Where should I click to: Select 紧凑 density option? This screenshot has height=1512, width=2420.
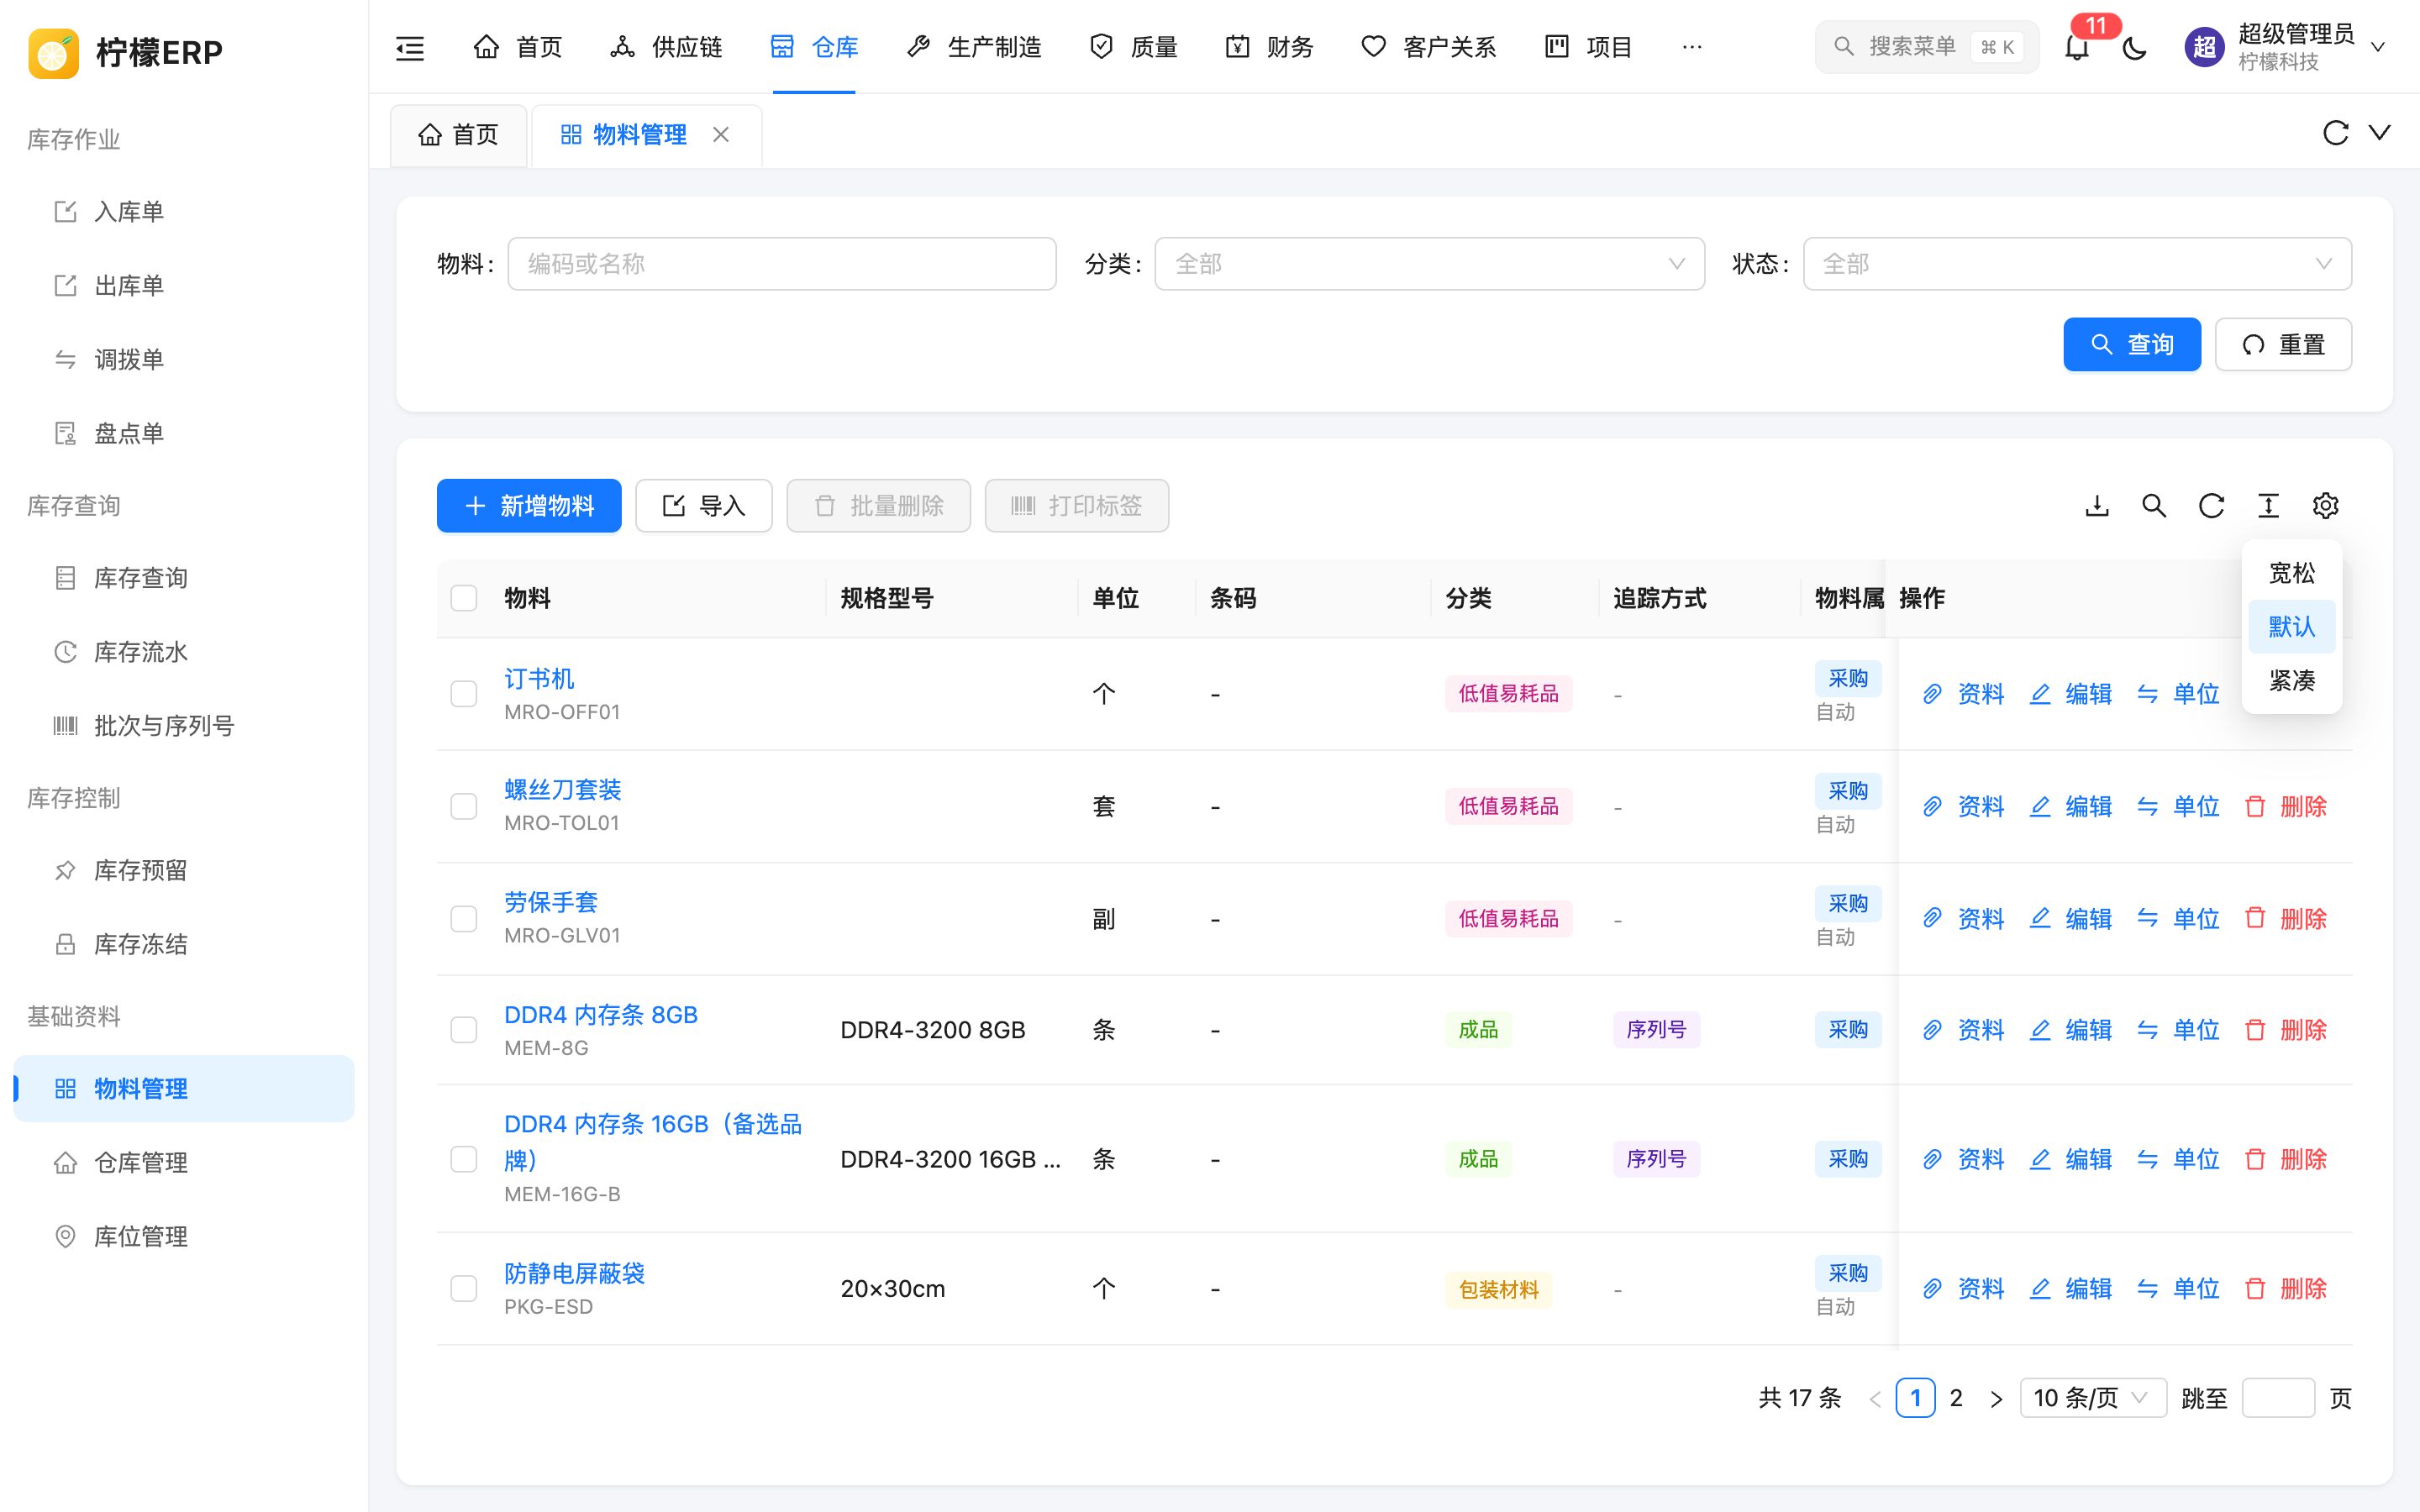2292,681
